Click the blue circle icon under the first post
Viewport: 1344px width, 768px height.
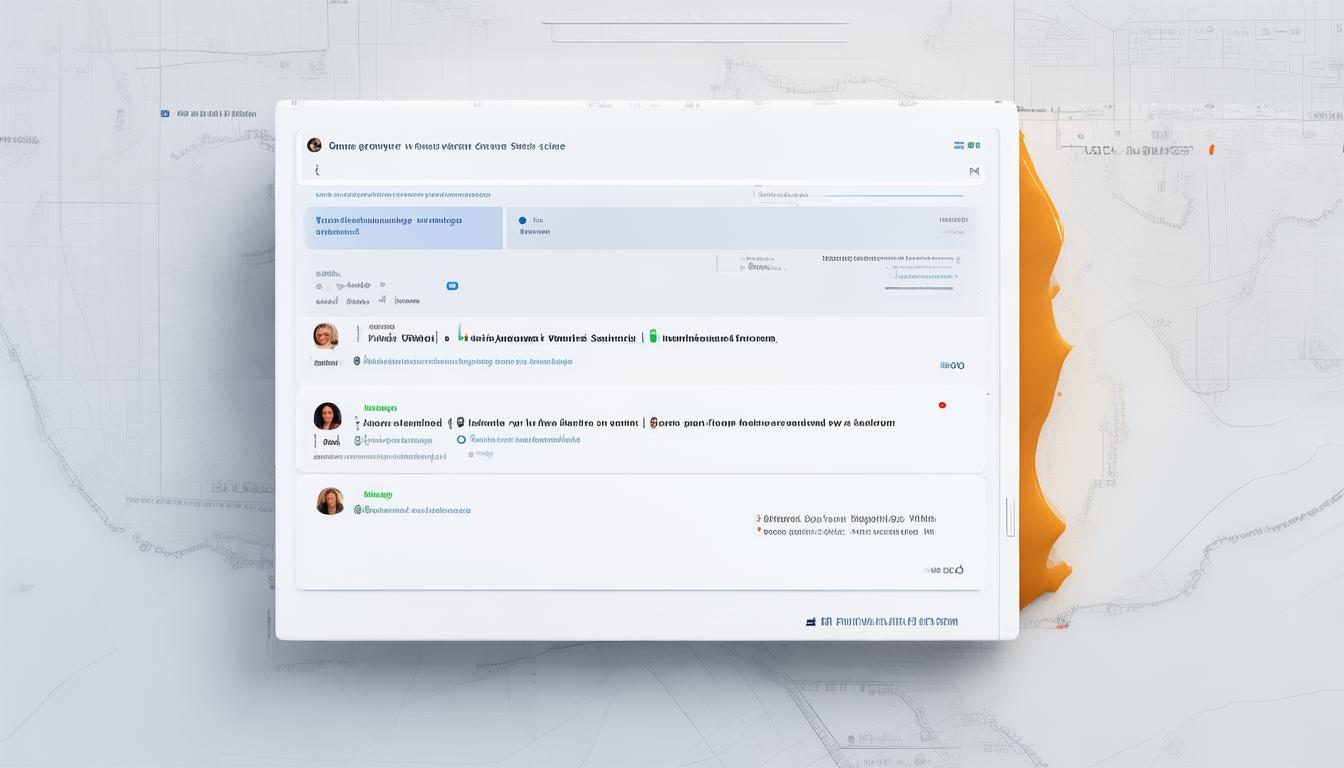357,361
